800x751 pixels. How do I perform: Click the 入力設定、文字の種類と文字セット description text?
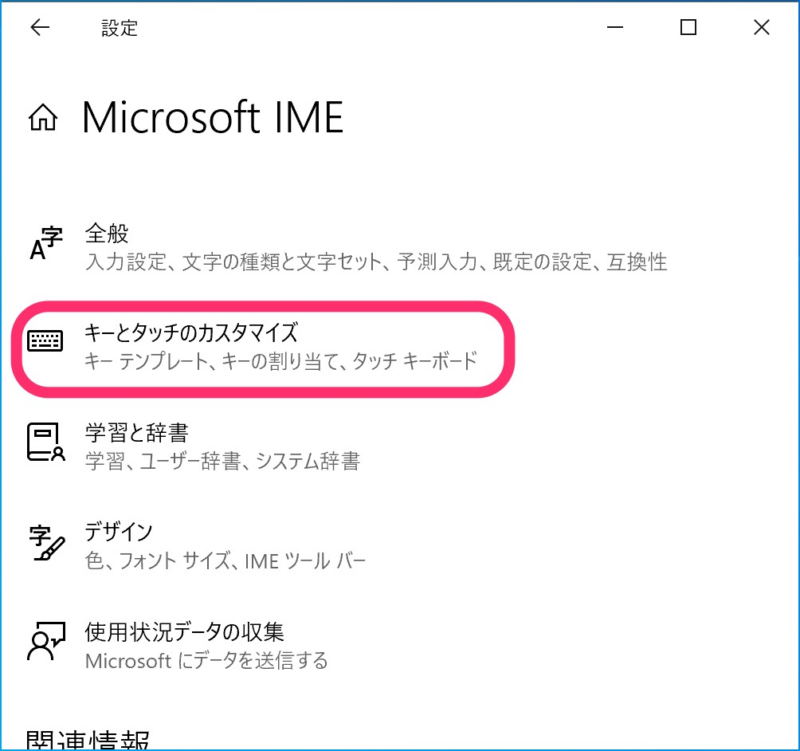[x=376, y=262]
